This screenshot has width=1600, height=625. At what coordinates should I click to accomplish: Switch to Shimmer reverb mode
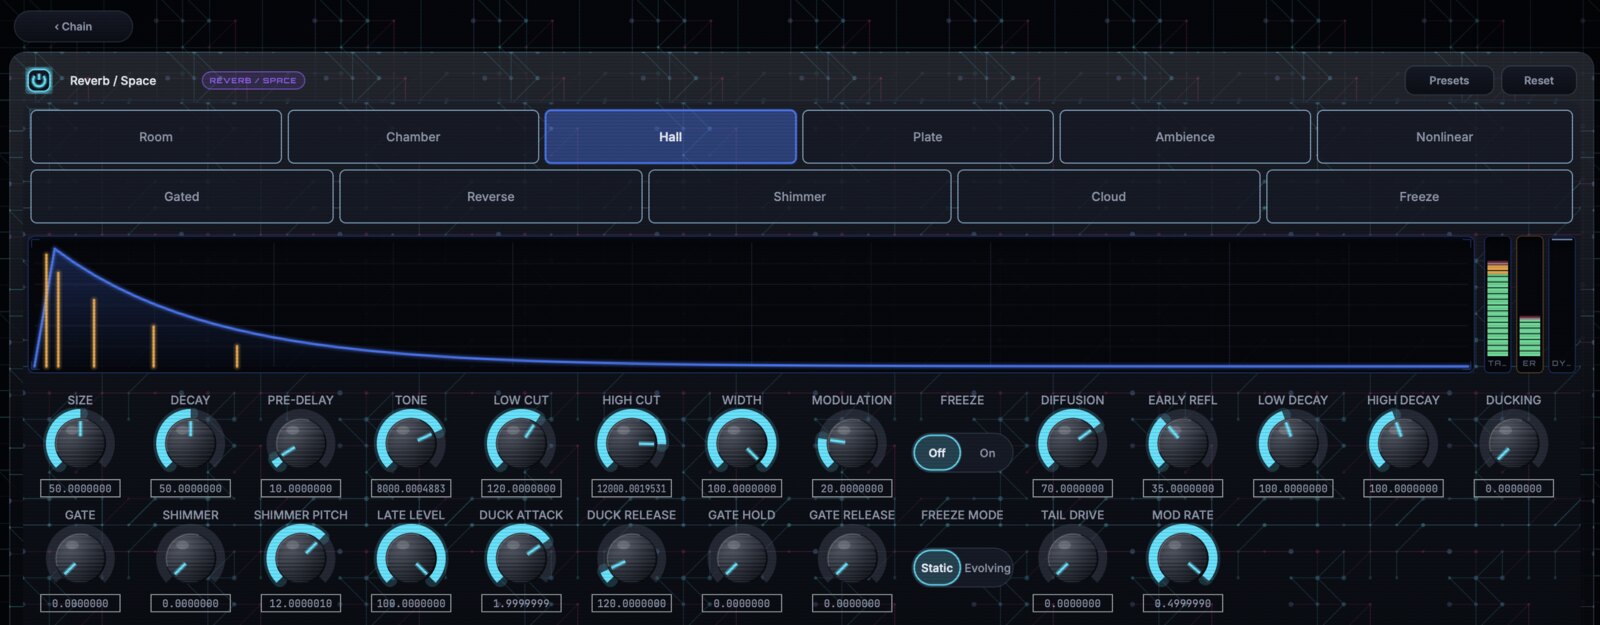click(x=800, y=197)
